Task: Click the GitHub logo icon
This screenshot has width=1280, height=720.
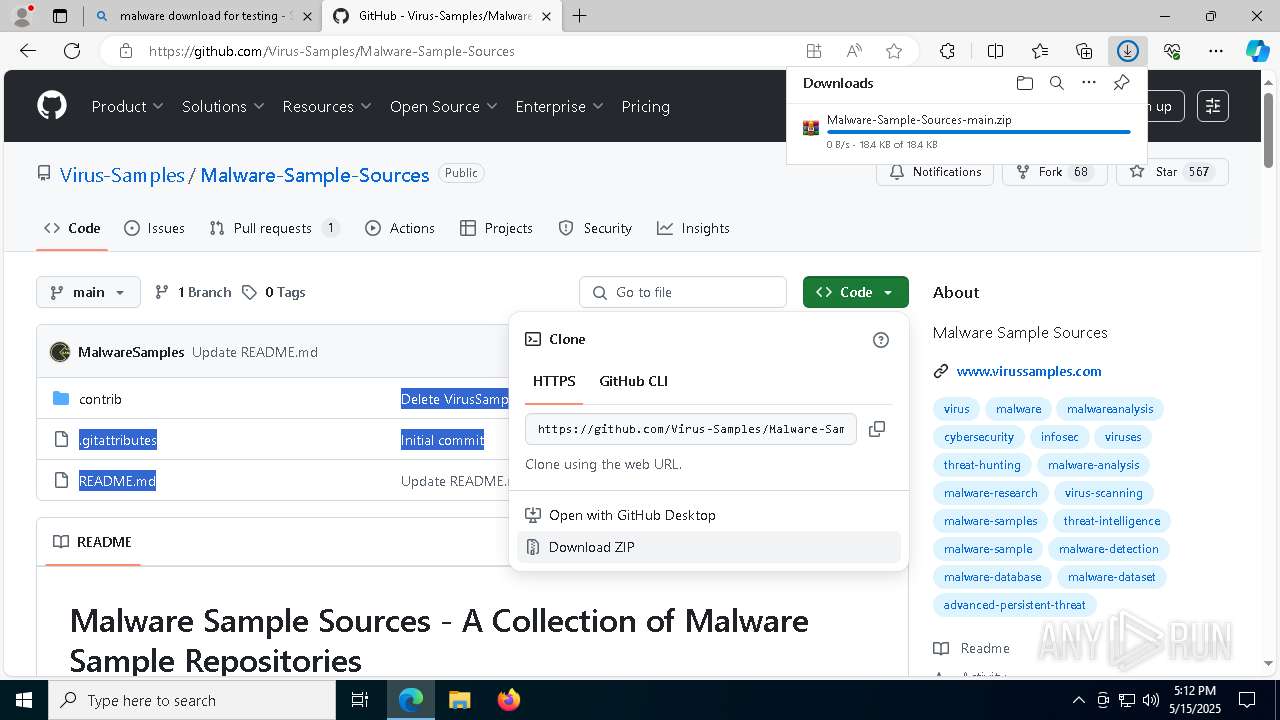Action: click(52, 106)
